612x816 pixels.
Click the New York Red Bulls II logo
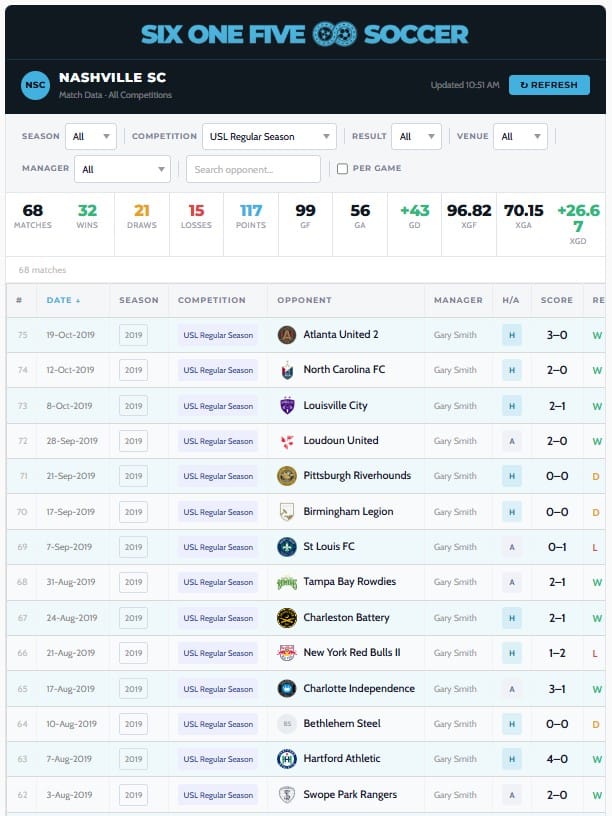pyautogui.click(x=287, y=653)
